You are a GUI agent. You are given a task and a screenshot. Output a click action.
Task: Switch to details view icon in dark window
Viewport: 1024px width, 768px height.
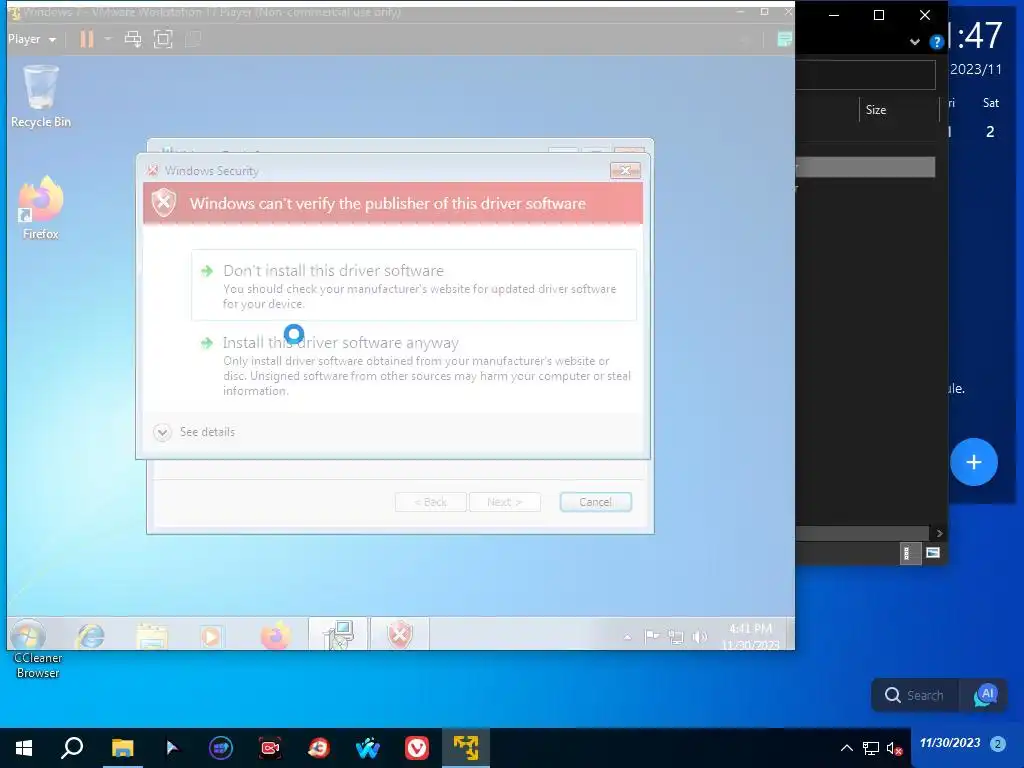(x=908, y=553)
